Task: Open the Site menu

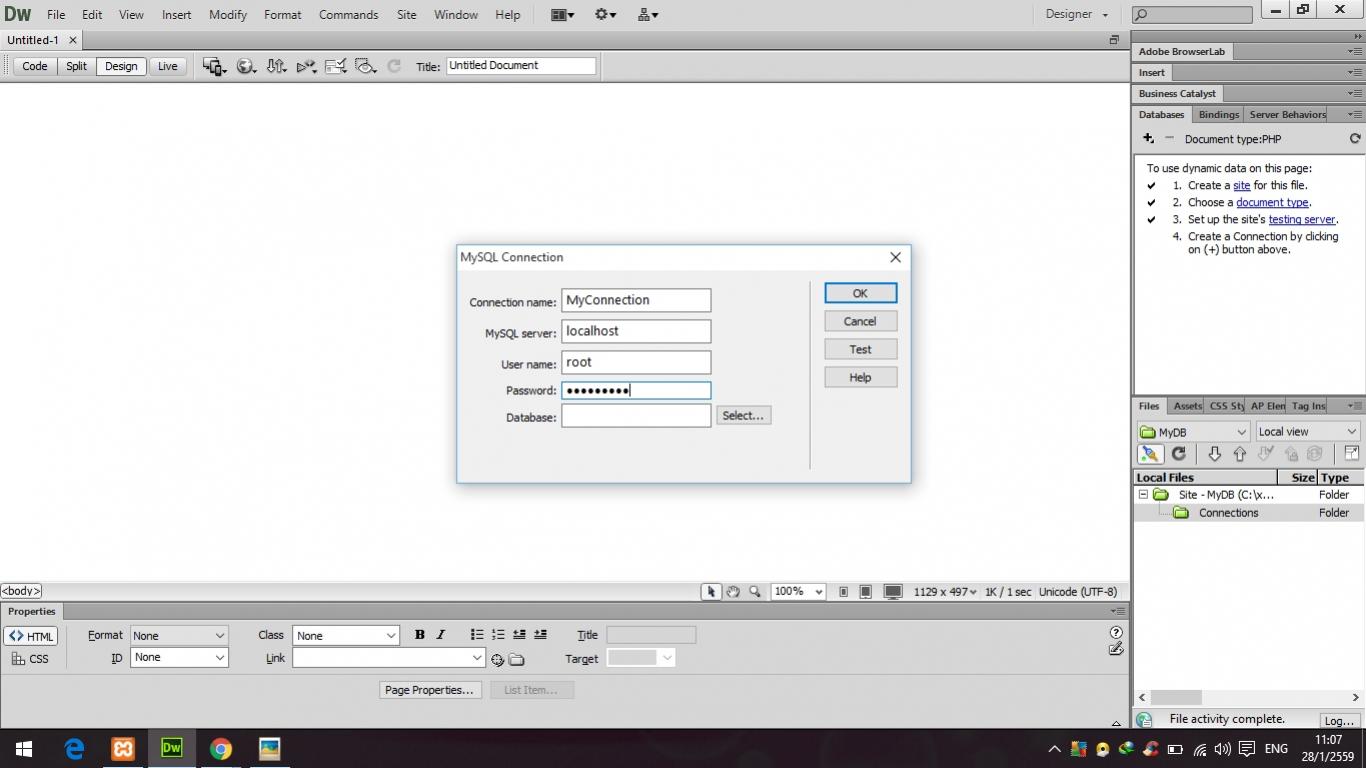Action: [406, 15]
